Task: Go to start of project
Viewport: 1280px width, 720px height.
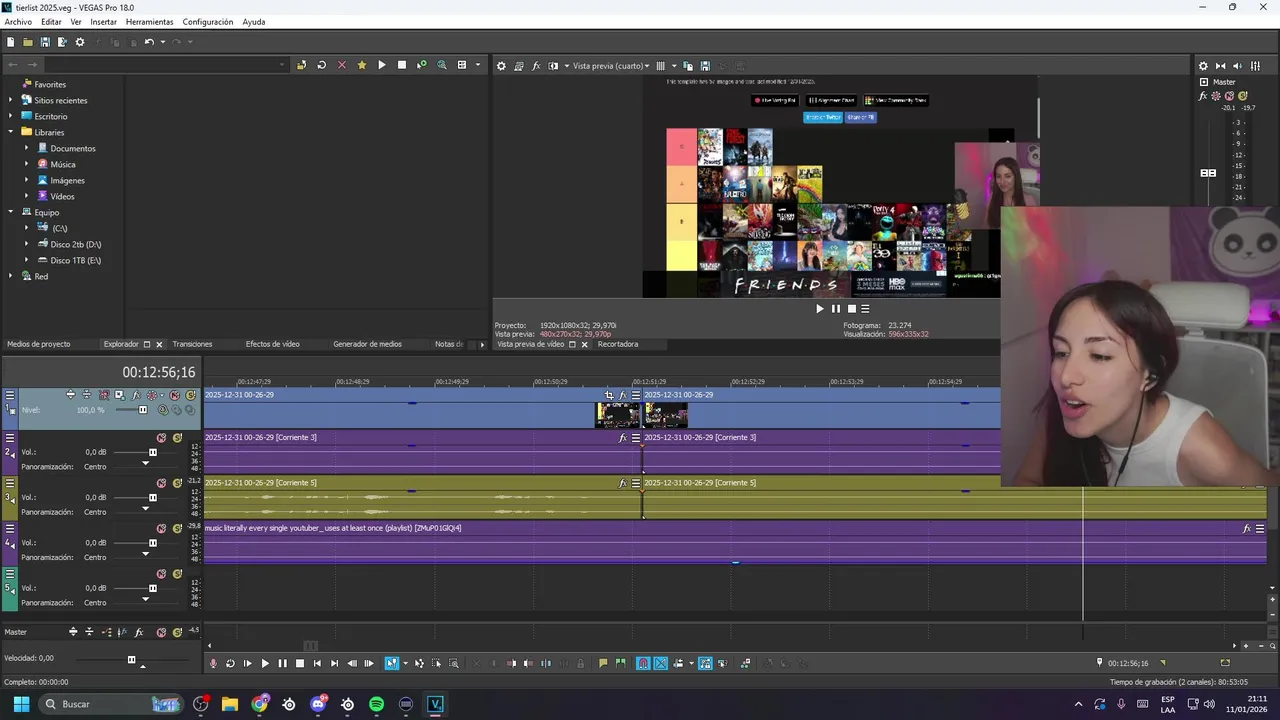Action: (317, 663)
